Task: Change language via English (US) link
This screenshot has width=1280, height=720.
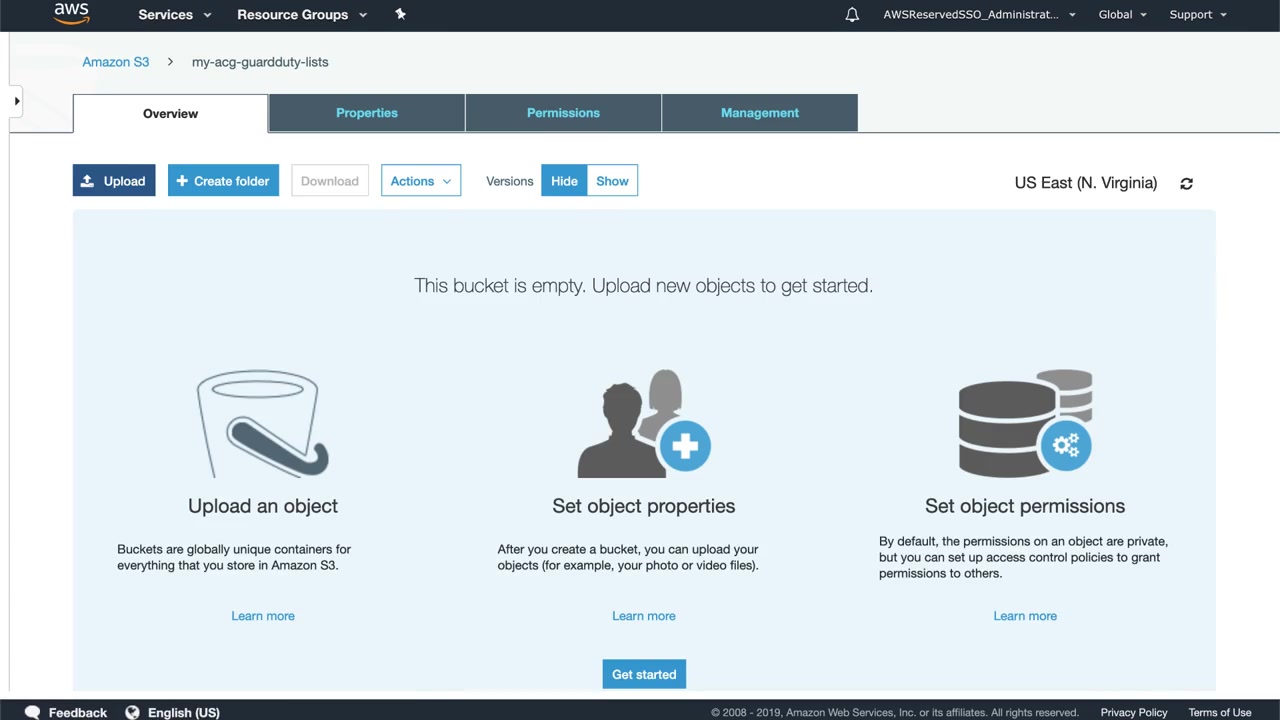Action: [x=184, y=712]
